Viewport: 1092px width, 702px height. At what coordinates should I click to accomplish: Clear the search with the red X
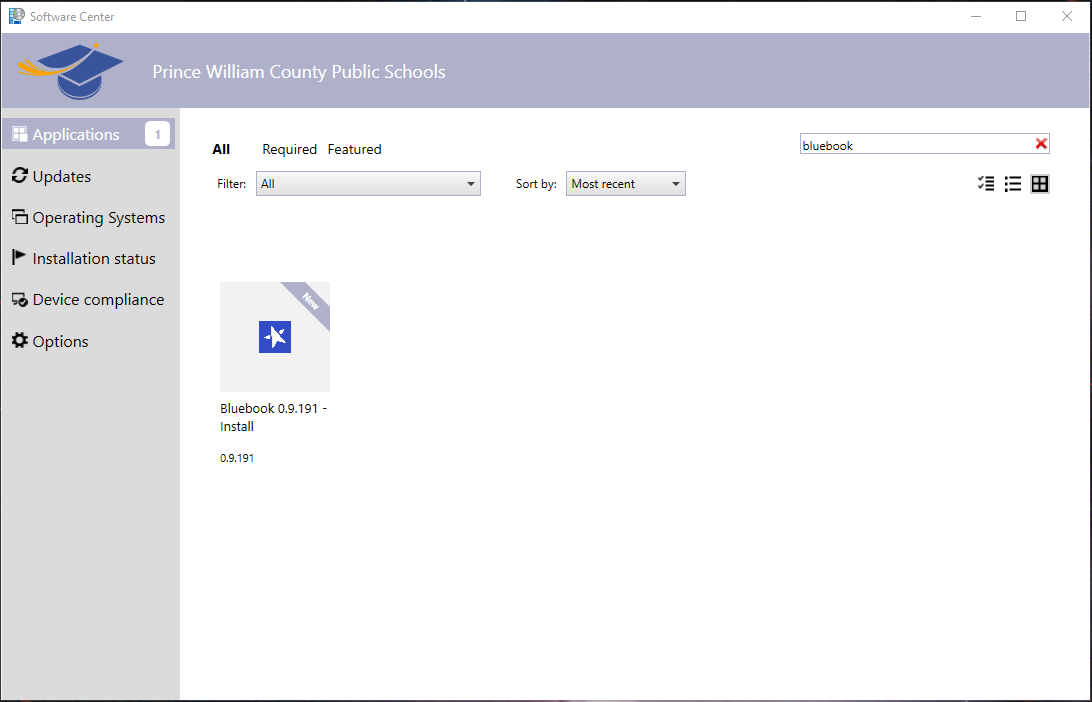click(x=1041, y=143)
